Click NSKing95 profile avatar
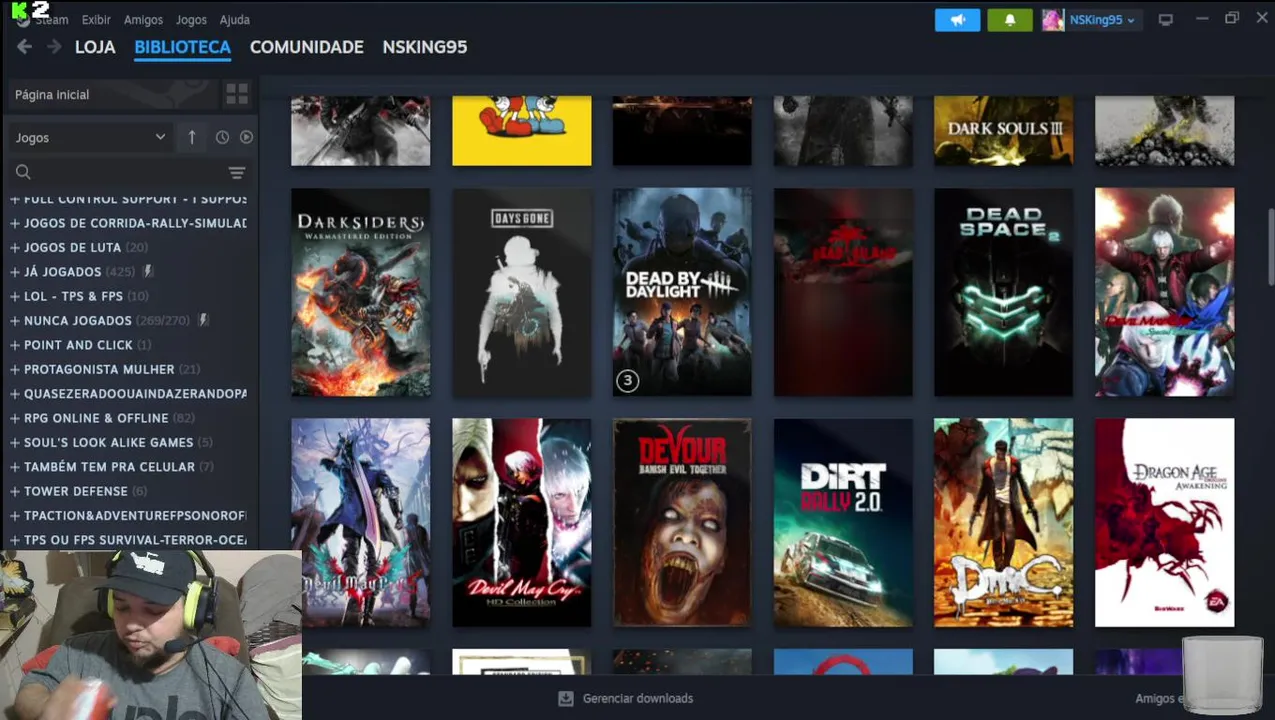1275x720 pixels. point(1053,20)
